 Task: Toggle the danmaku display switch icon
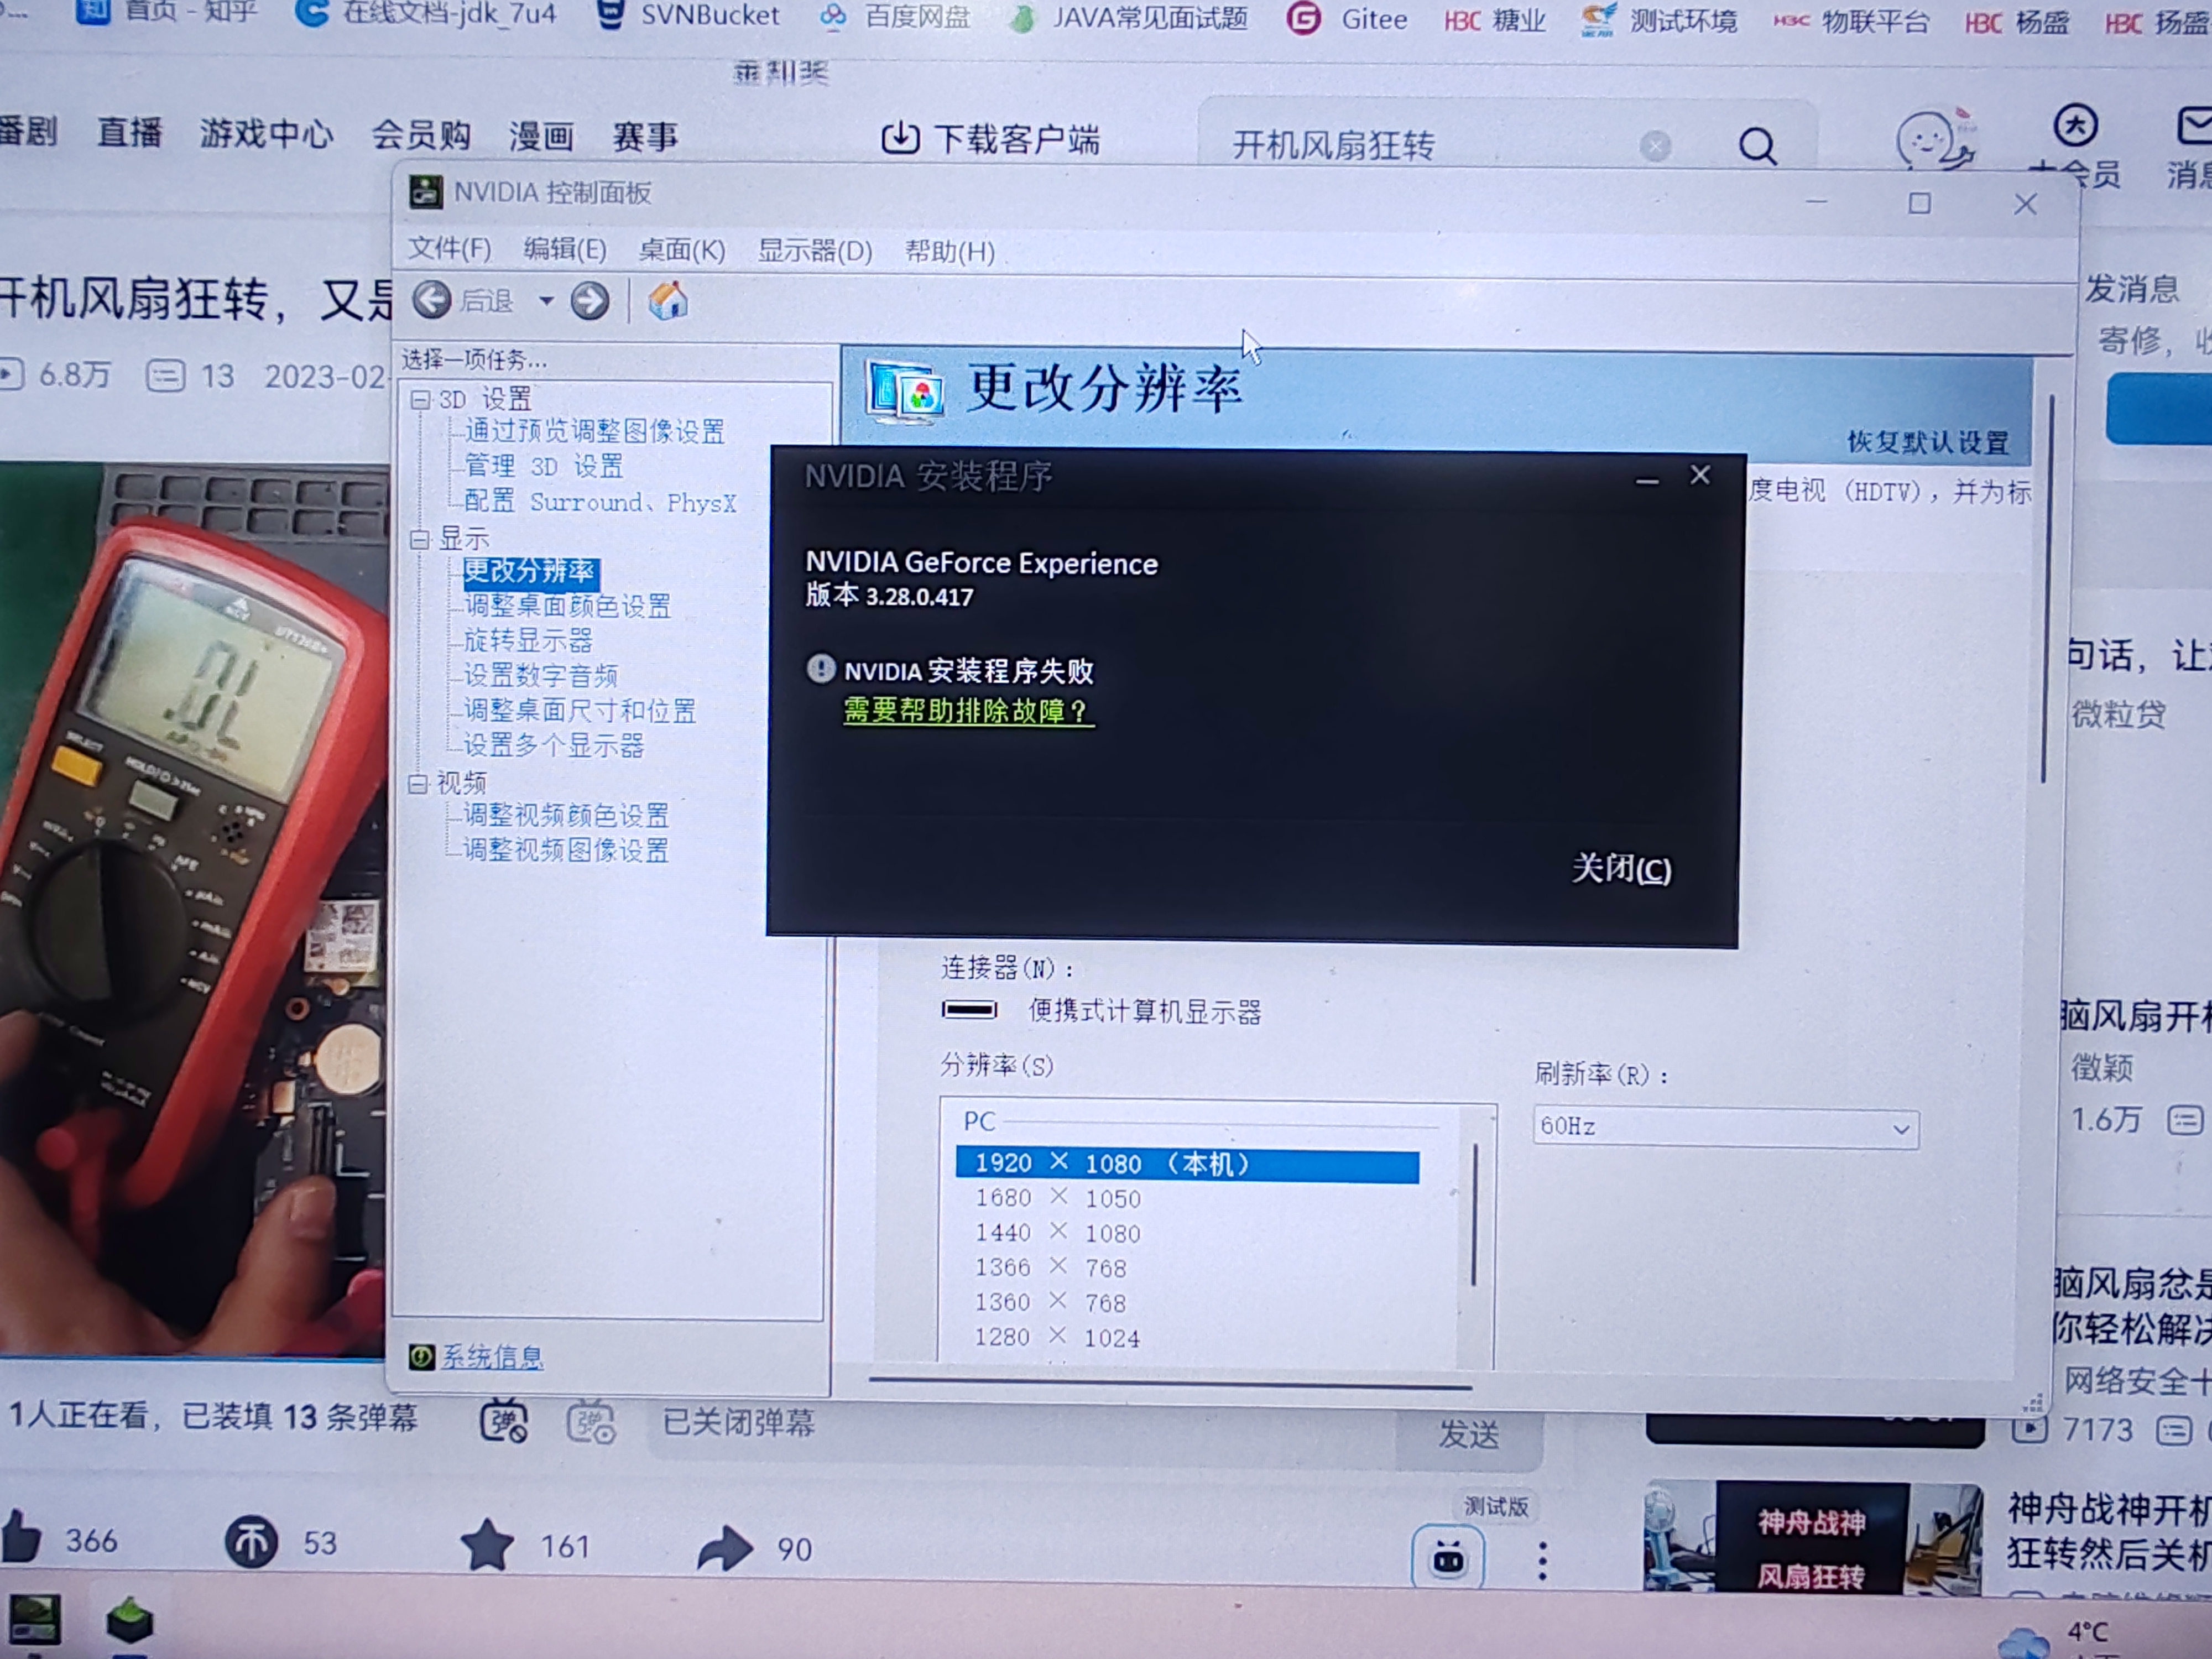pyautogui.click(x=504, y=1422)
